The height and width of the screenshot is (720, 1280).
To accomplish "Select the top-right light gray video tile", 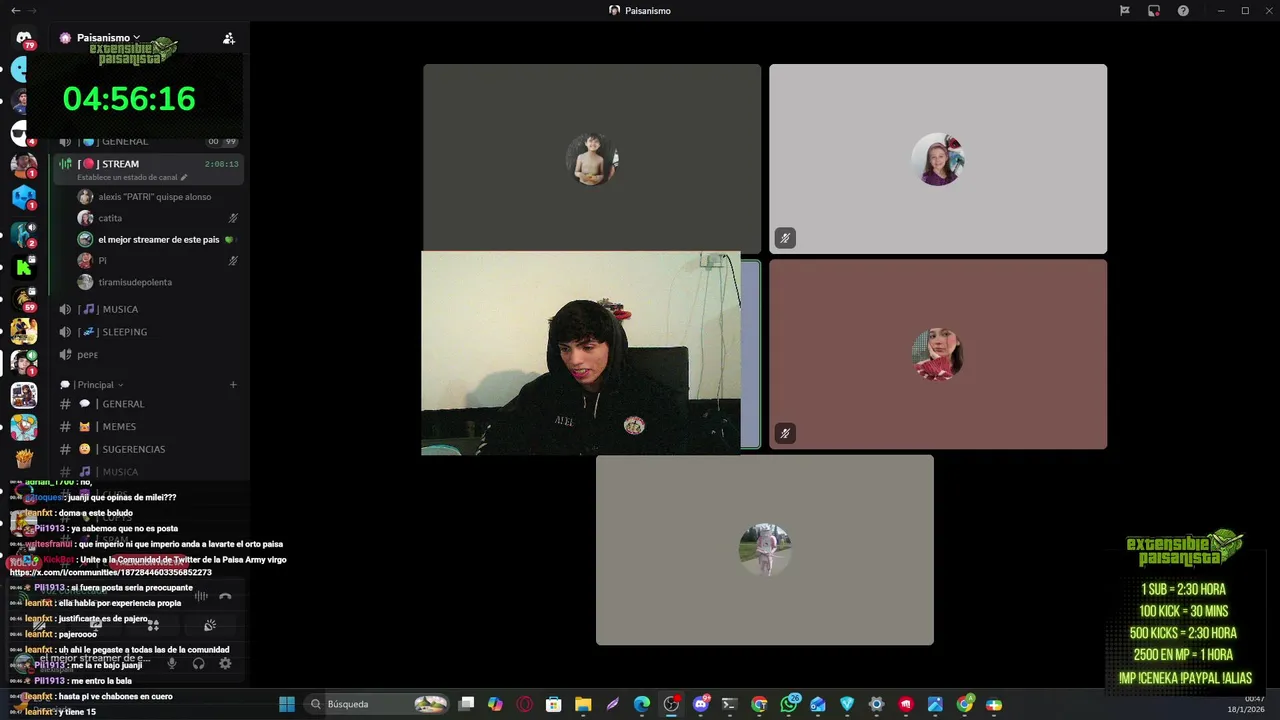I will pyautogui.click(x=938, y=159).
